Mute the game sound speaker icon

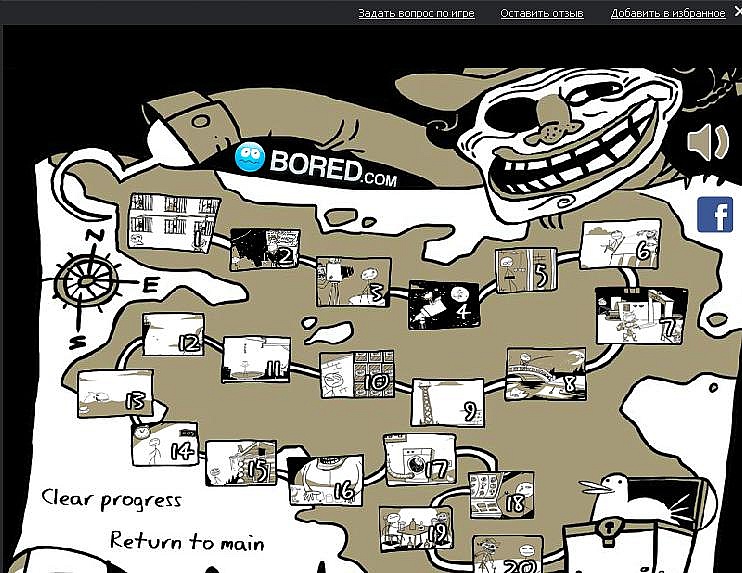(x=707, y=141)
